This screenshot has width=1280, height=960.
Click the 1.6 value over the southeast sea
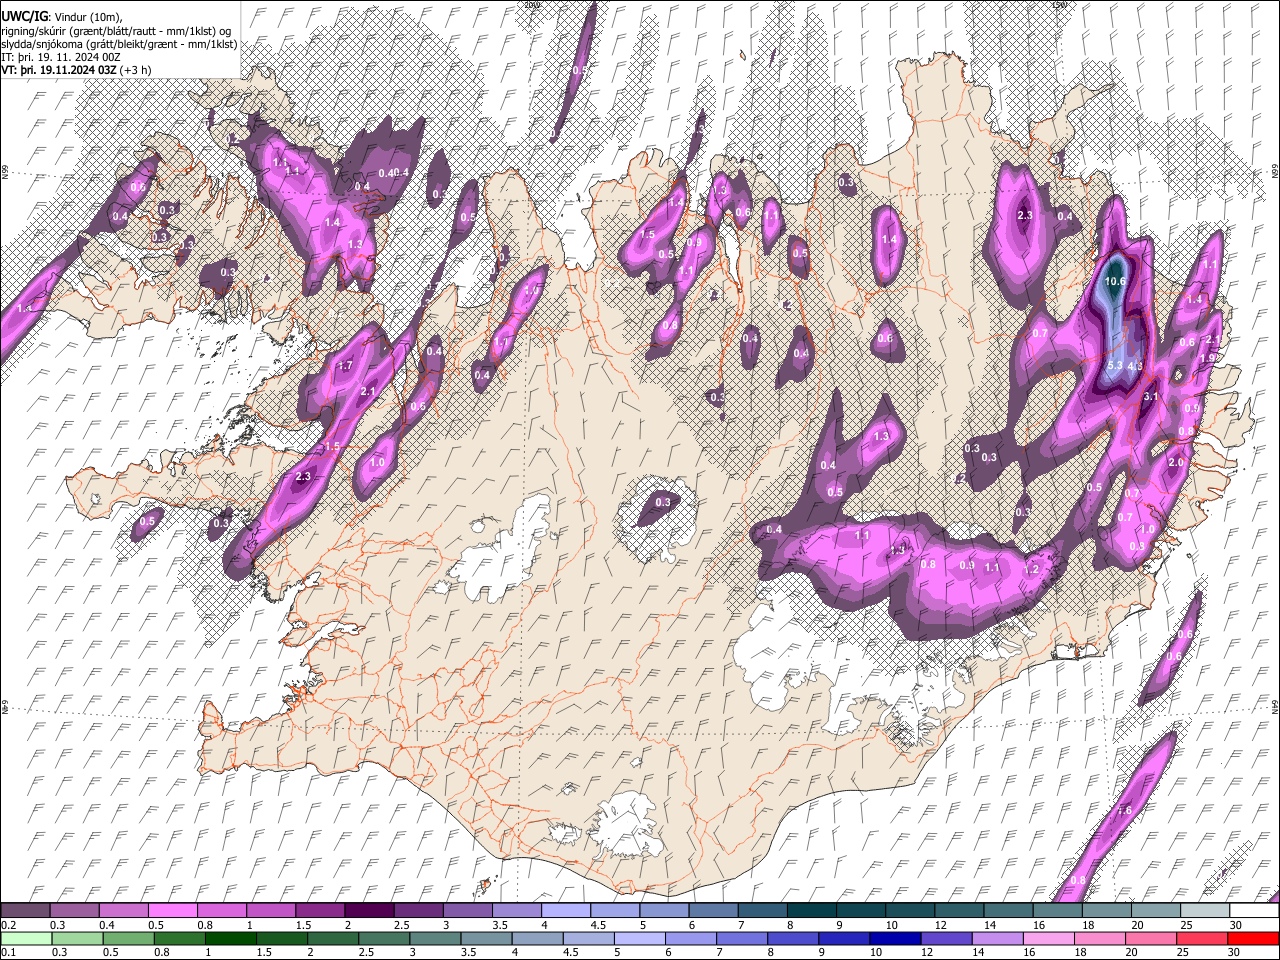(x=1124, y=811)
